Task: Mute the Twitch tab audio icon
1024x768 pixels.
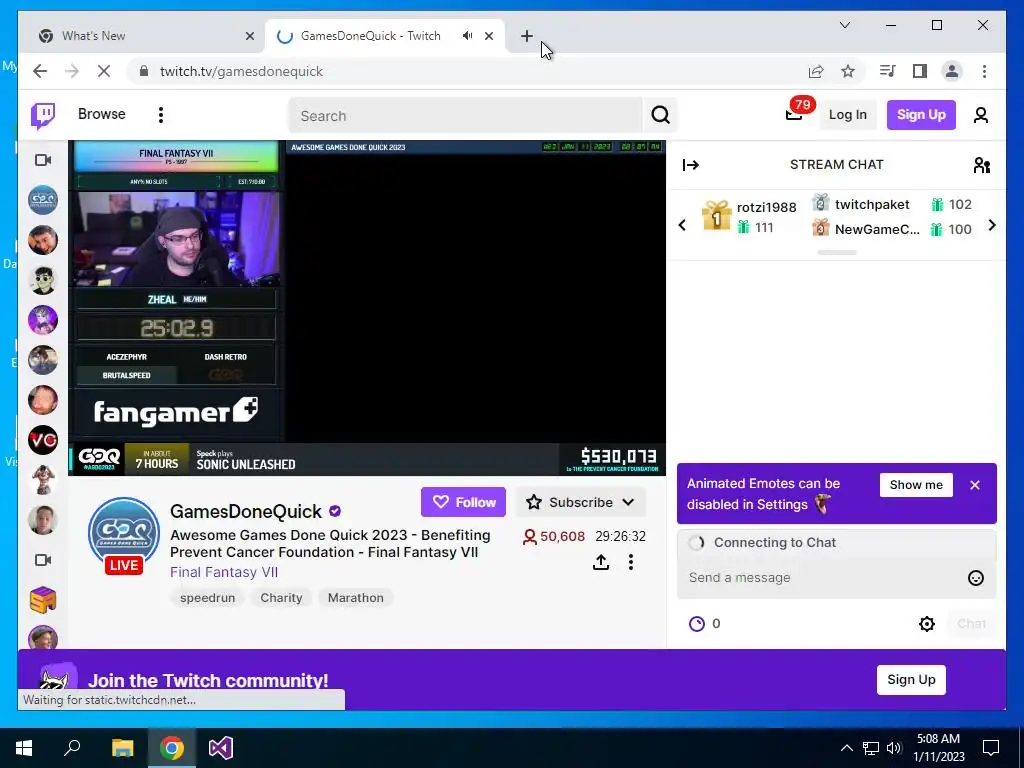Action: 467,36
